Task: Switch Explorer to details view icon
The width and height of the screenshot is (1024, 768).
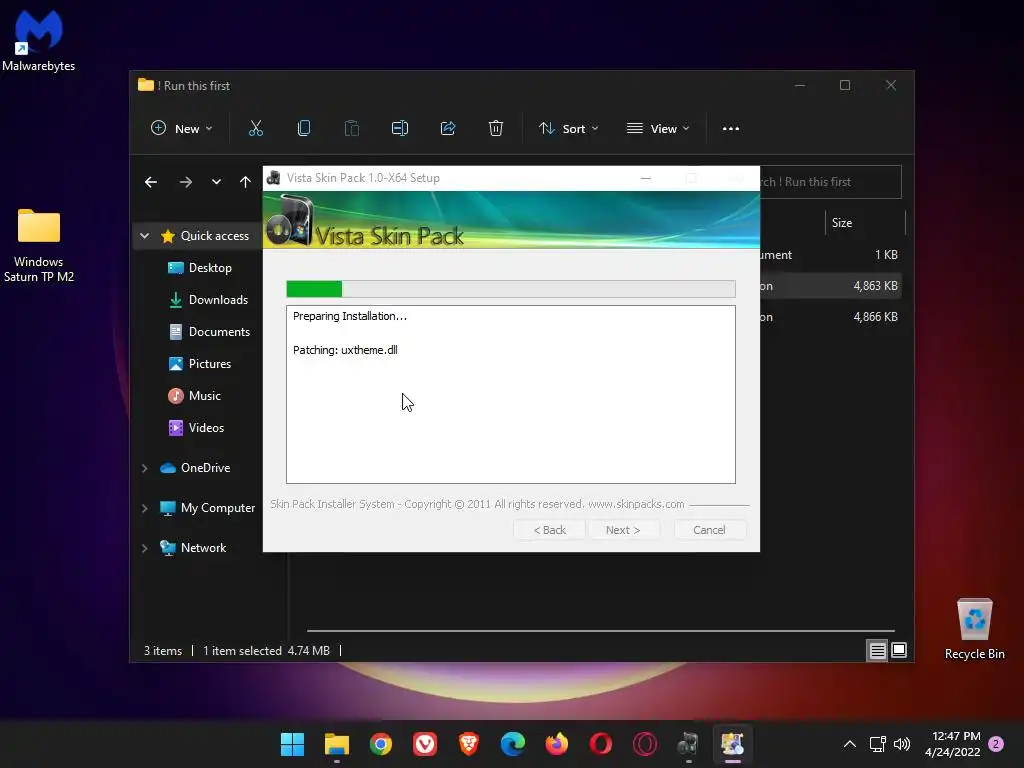Action: (877, 650)
